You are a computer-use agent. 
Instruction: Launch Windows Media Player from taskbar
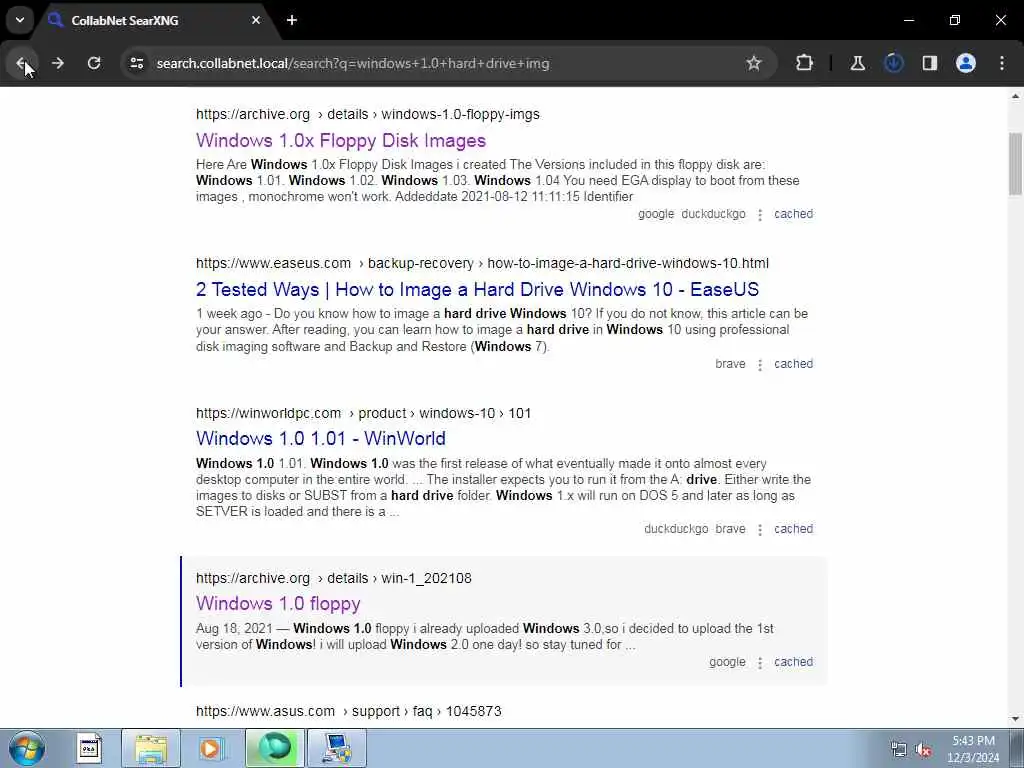tap(212, 748)
